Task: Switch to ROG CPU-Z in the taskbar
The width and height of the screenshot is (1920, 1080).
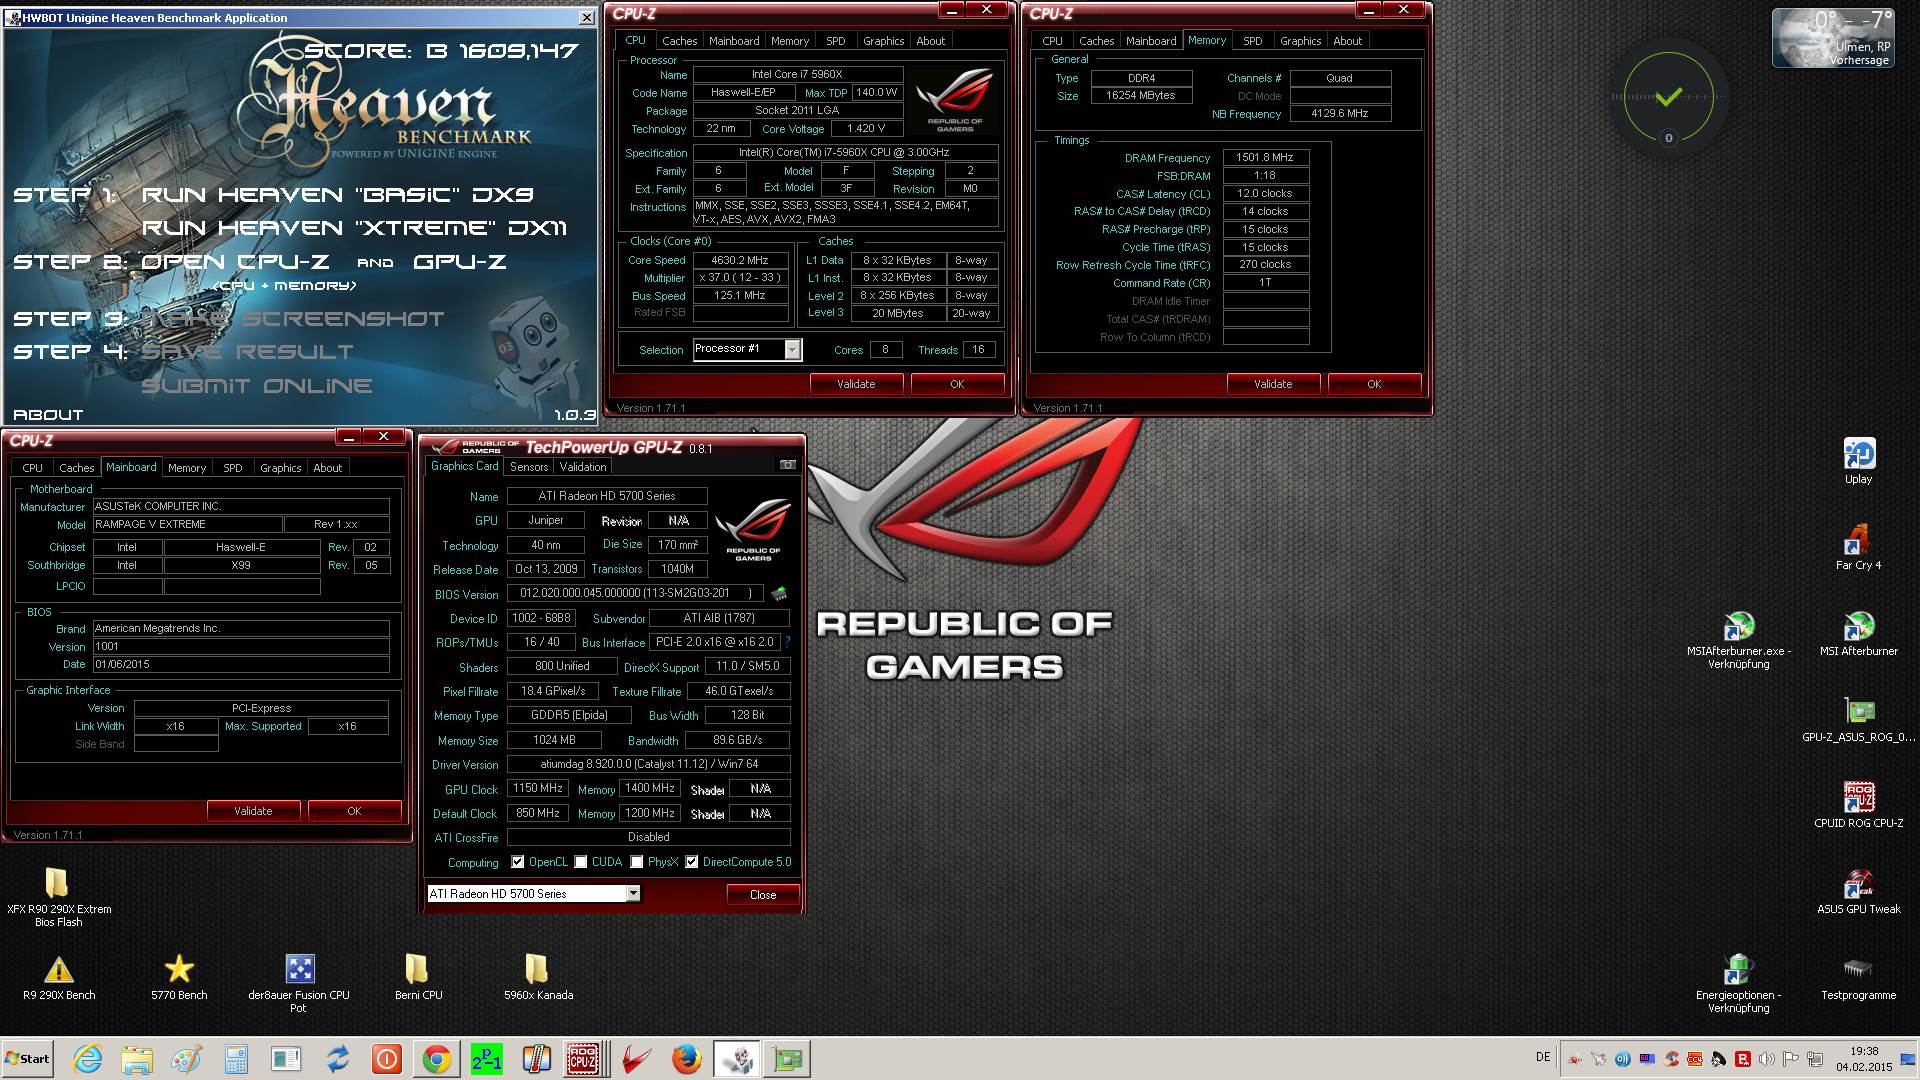Action: click(x=586, y=1059)
